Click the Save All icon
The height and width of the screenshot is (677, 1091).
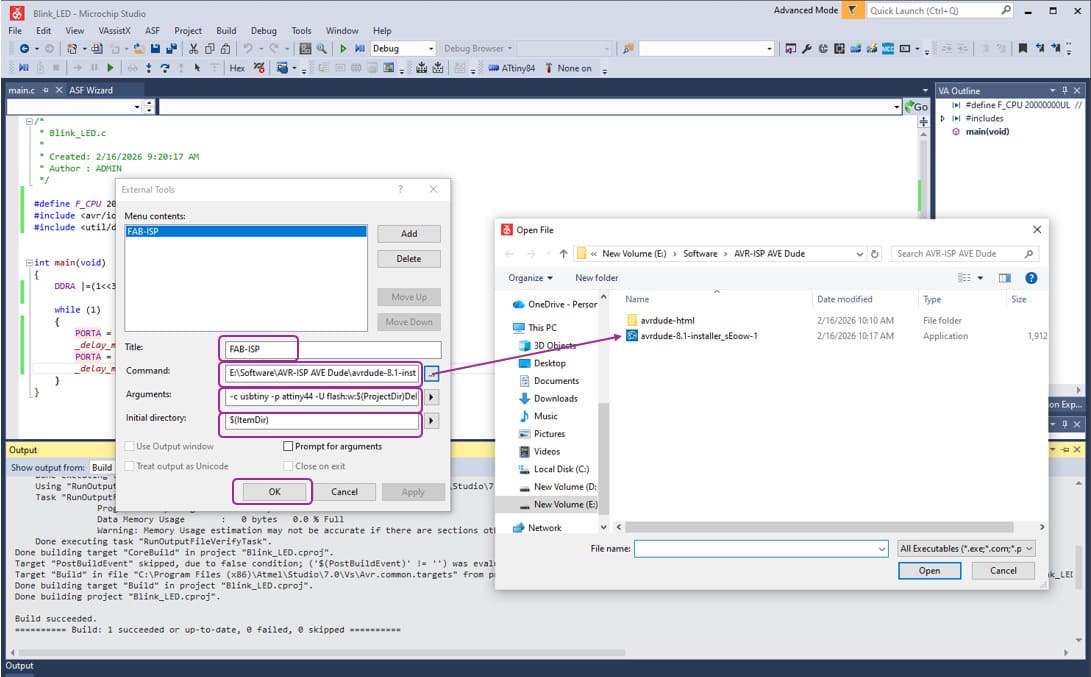(171, 49)
